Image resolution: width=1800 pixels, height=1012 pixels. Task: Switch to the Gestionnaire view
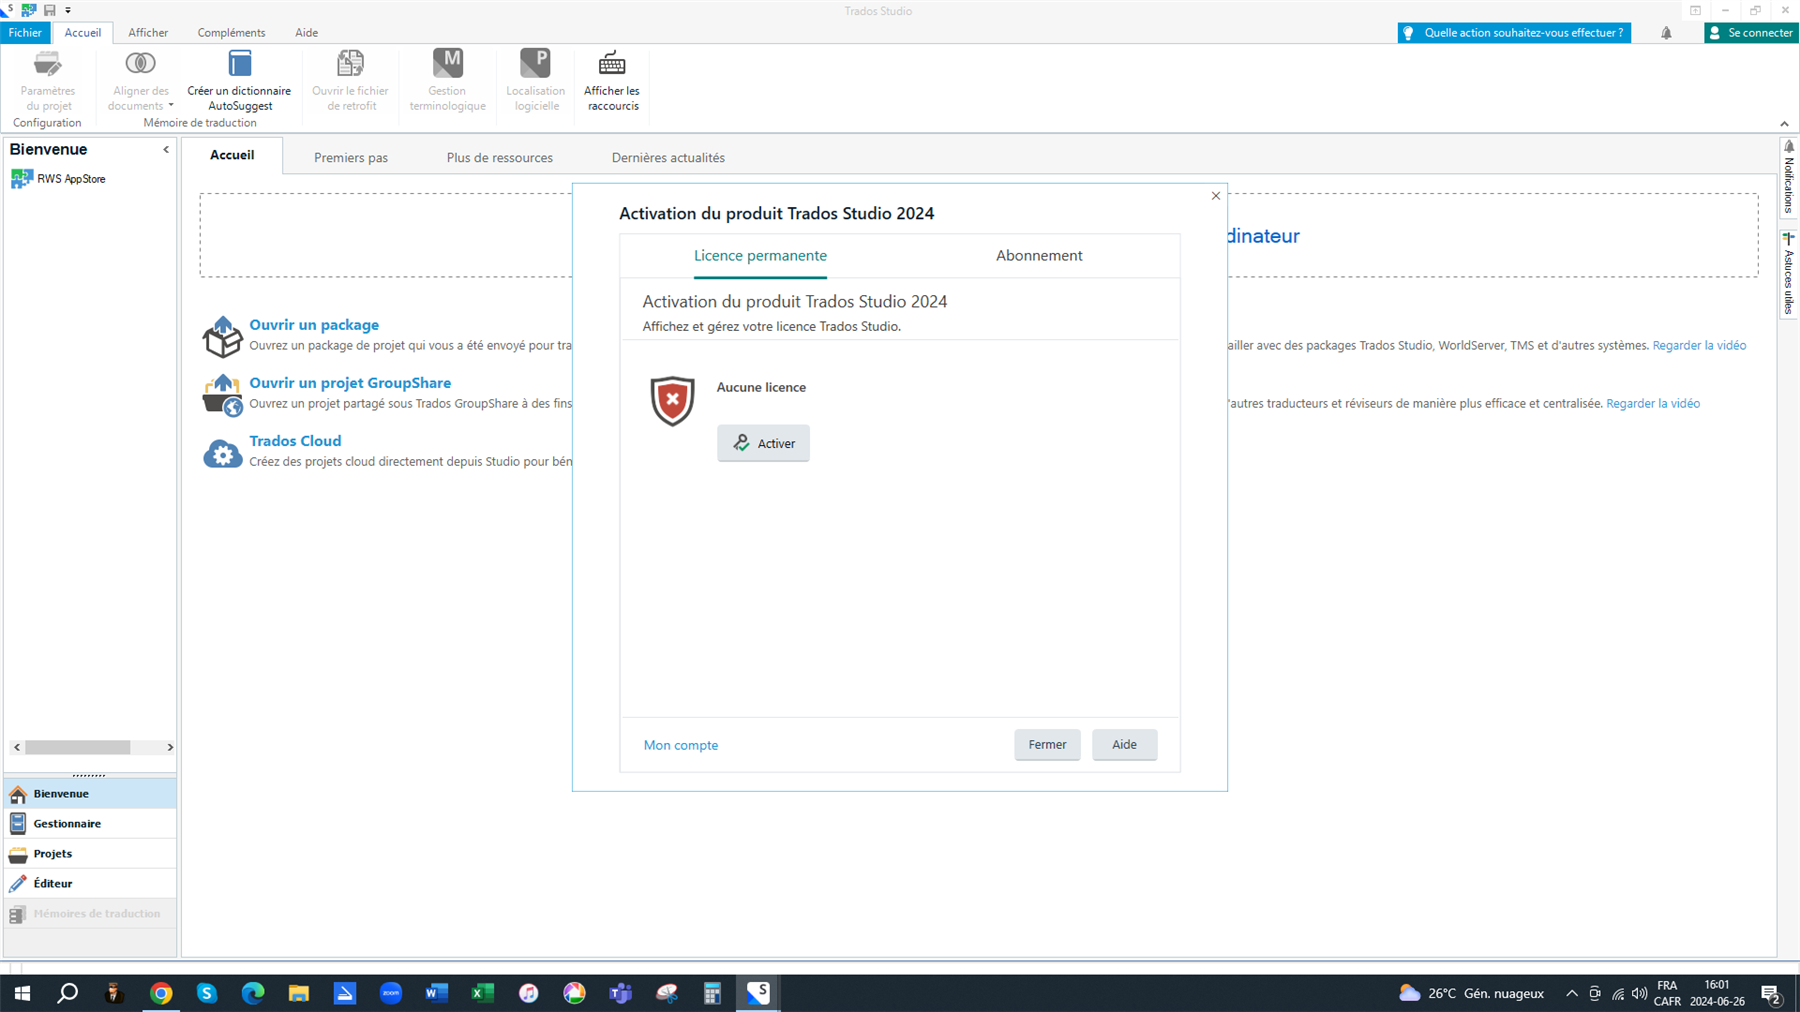pyautogui.click(x=90, y=824)
